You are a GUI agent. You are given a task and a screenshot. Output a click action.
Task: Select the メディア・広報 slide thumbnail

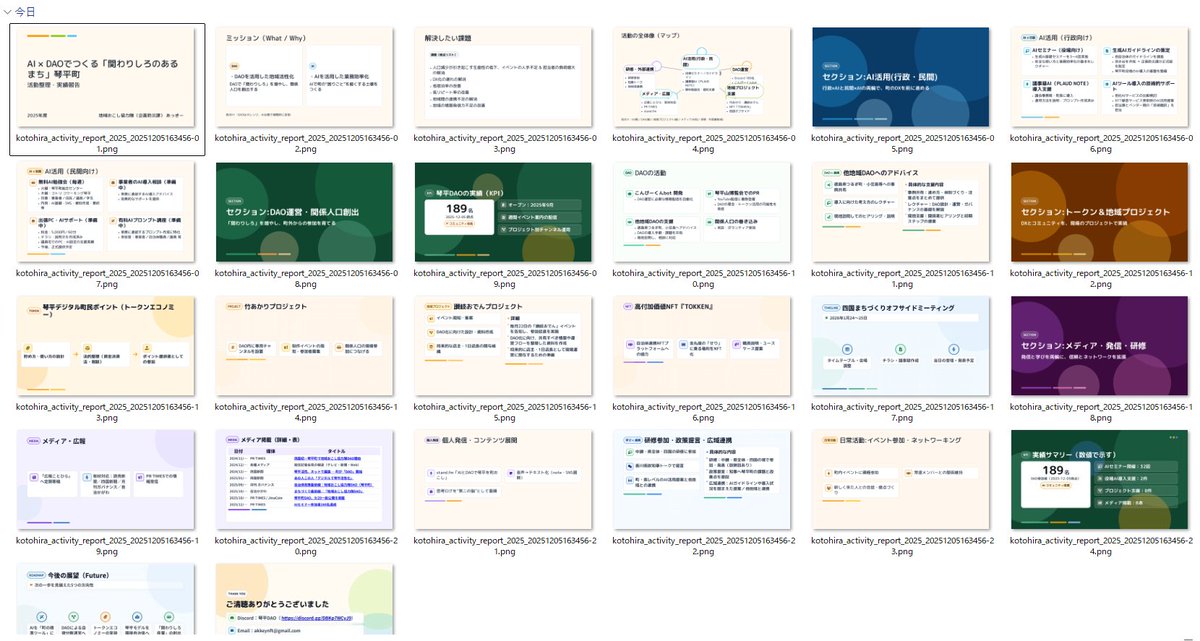click(107, 481)
